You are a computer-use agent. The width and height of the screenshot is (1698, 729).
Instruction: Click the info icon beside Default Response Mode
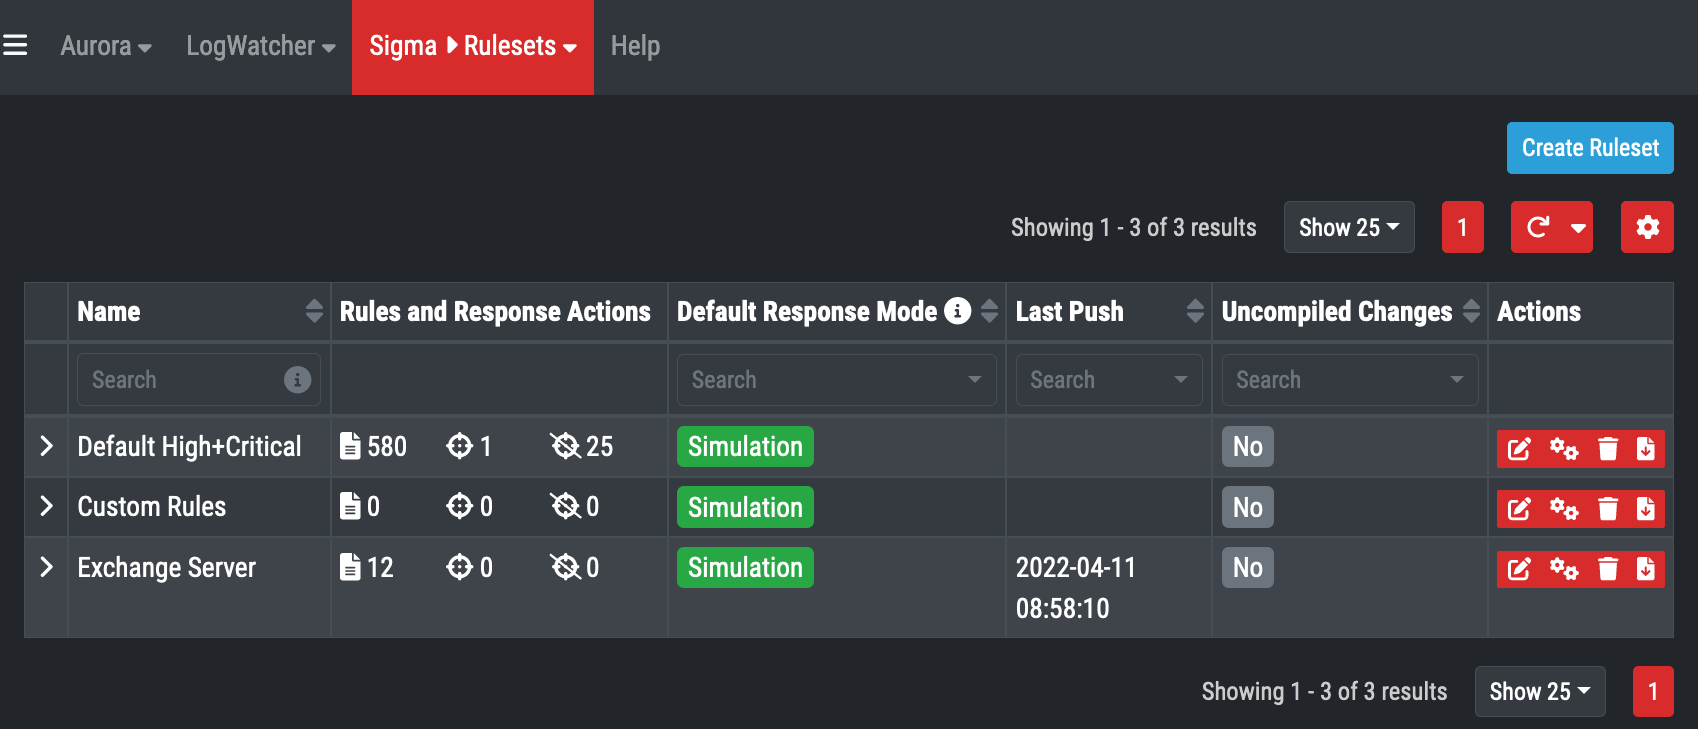pyautogui.click(x=957, y=311)
